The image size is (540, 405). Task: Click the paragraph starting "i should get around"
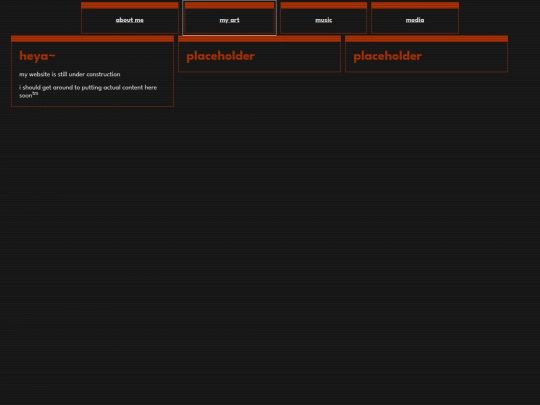coord(88,91)
